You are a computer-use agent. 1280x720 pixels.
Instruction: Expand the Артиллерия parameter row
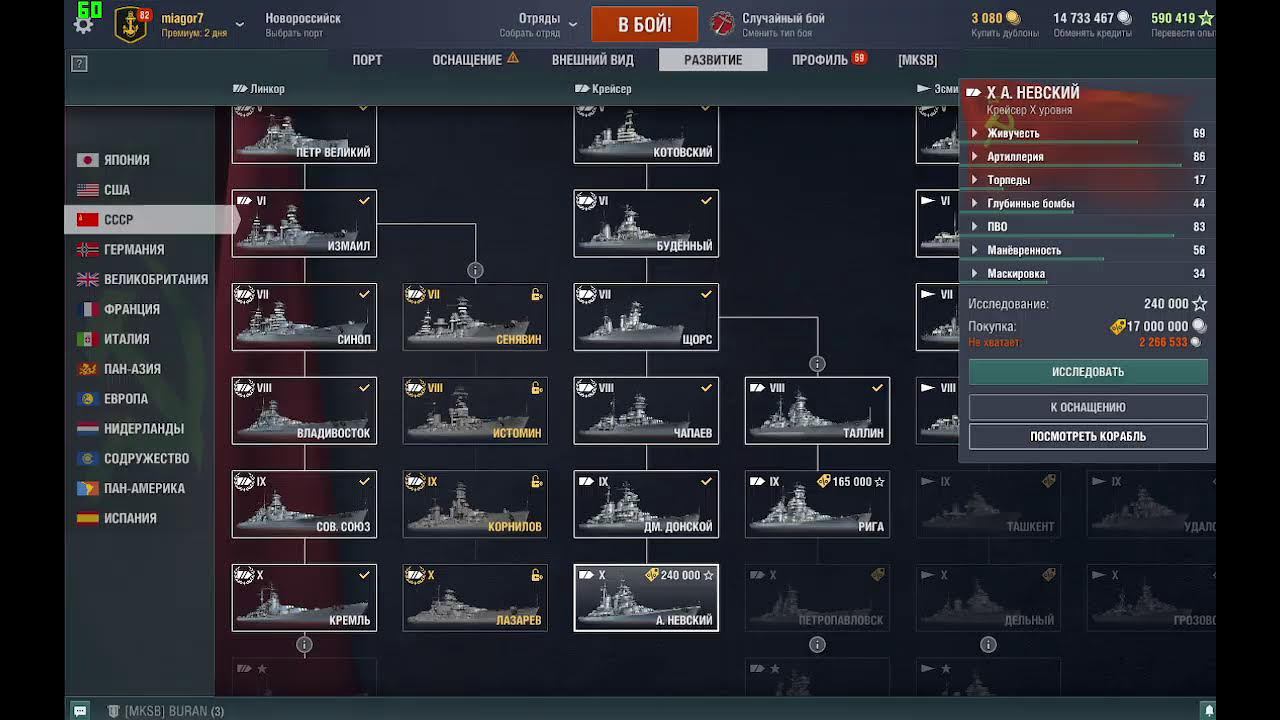(1086, 156)
